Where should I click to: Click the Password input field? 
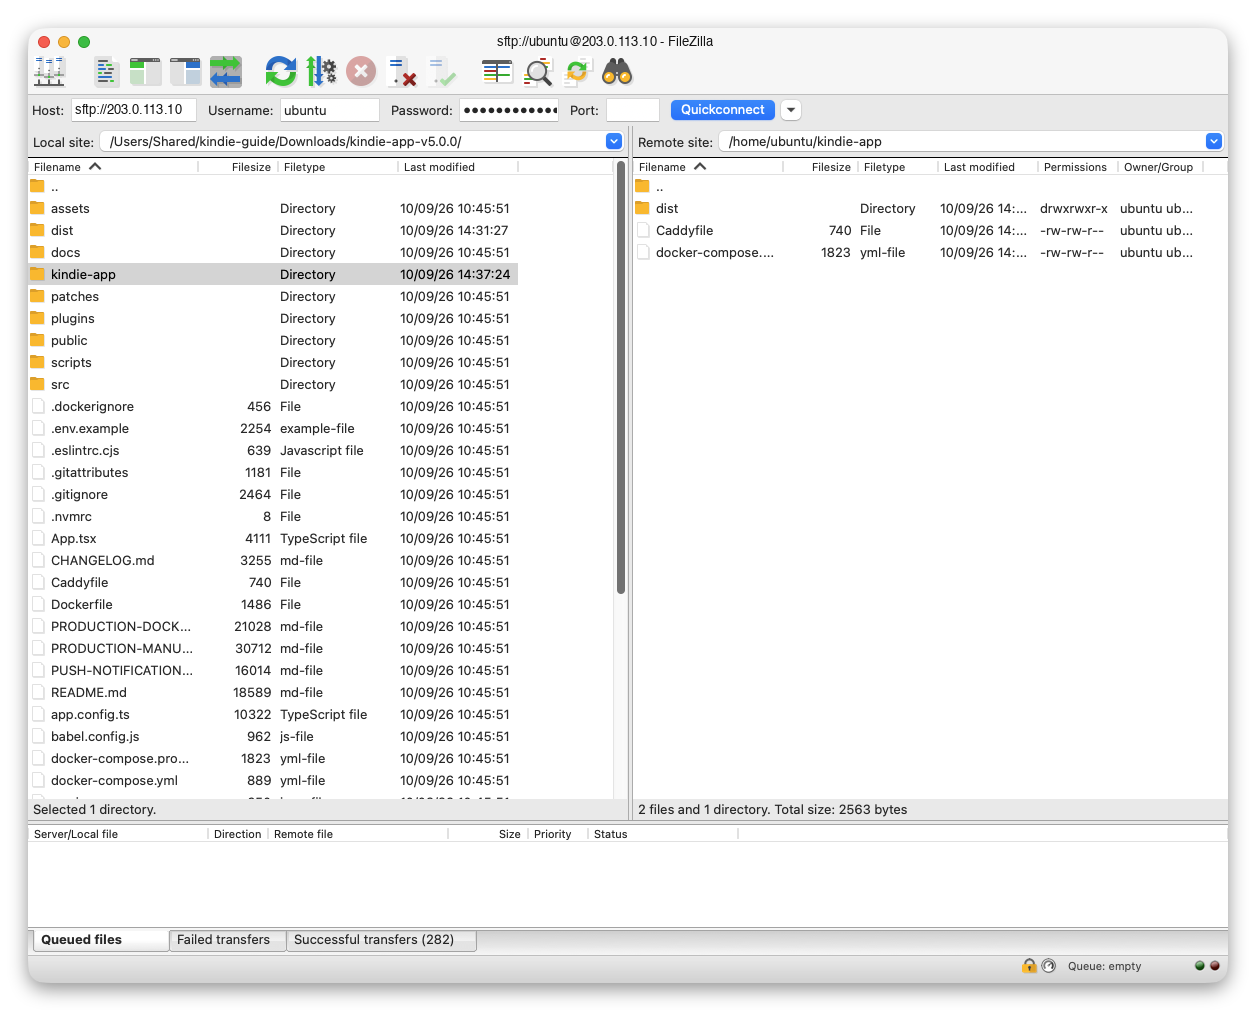(510, 110)
